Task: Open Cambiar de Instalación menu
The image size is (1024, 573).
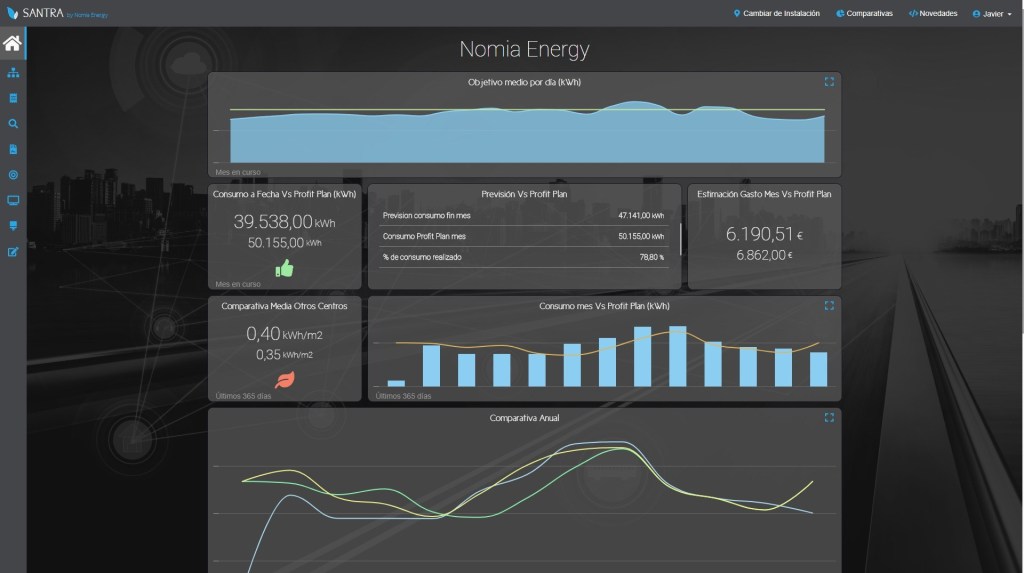Action: (x=776, y=13)
